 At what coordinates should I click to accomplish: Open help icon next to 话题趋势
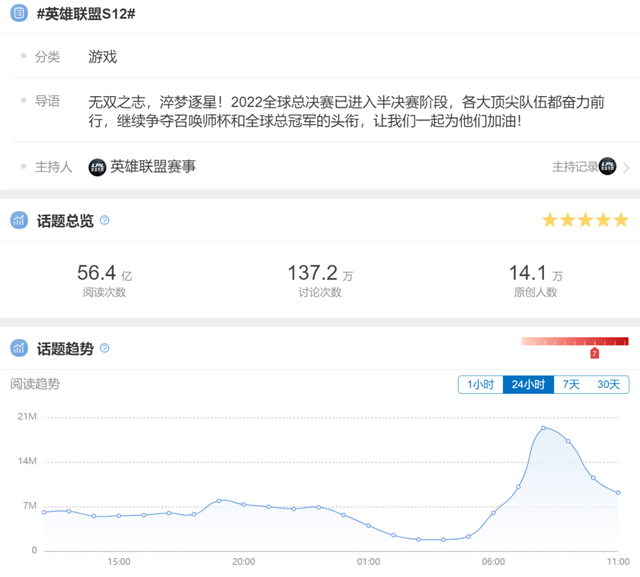104,348
